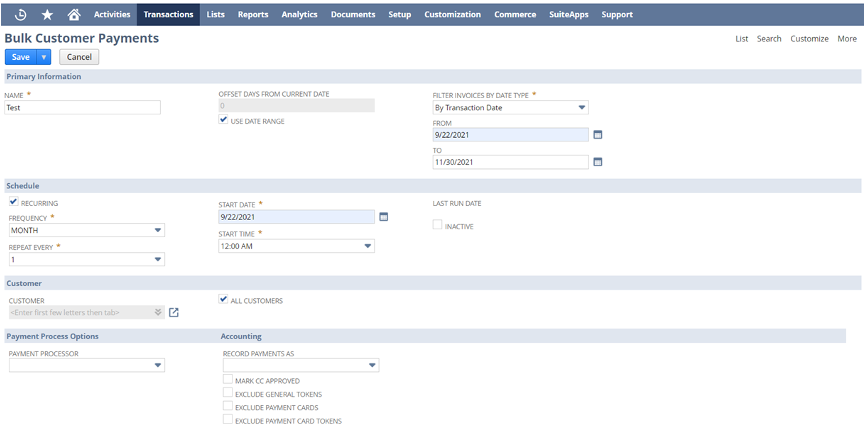Click the Last Run Date label
The width and height of the screenshot is (864, 430).
coord(457,203)
